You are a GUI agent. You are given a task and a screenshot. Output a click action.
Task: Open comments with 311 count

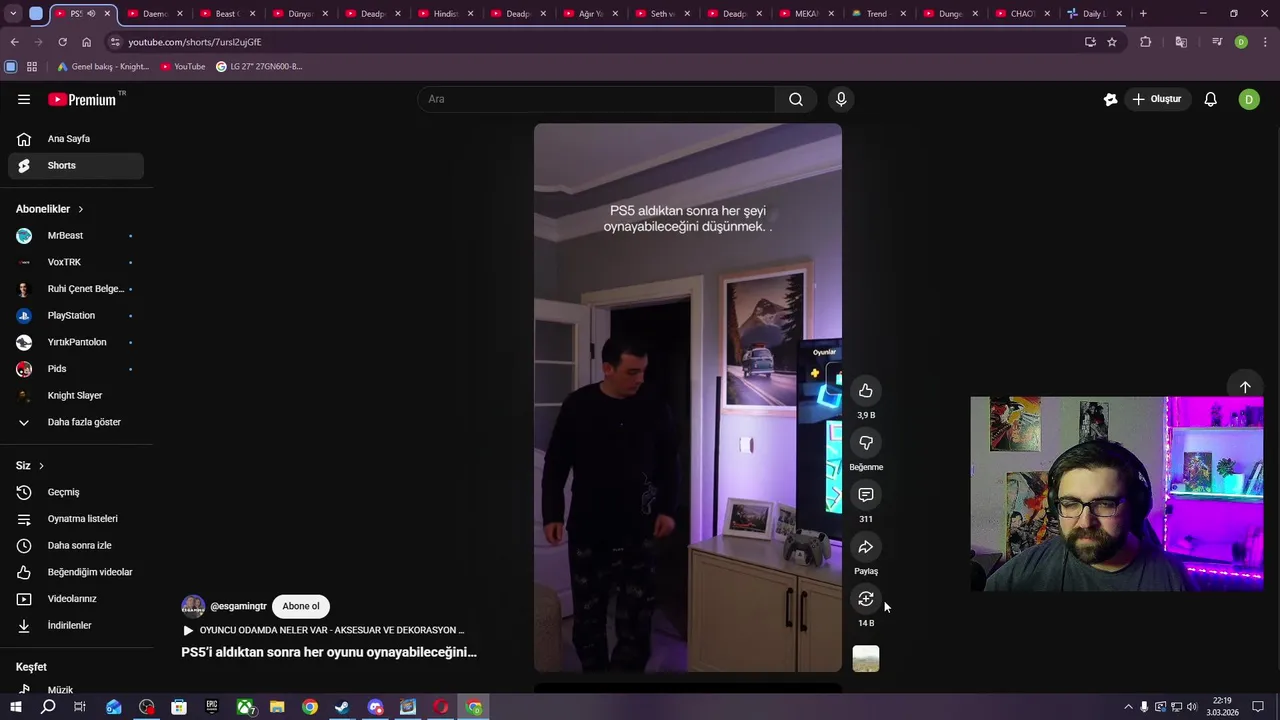click(x=866, y=495)
